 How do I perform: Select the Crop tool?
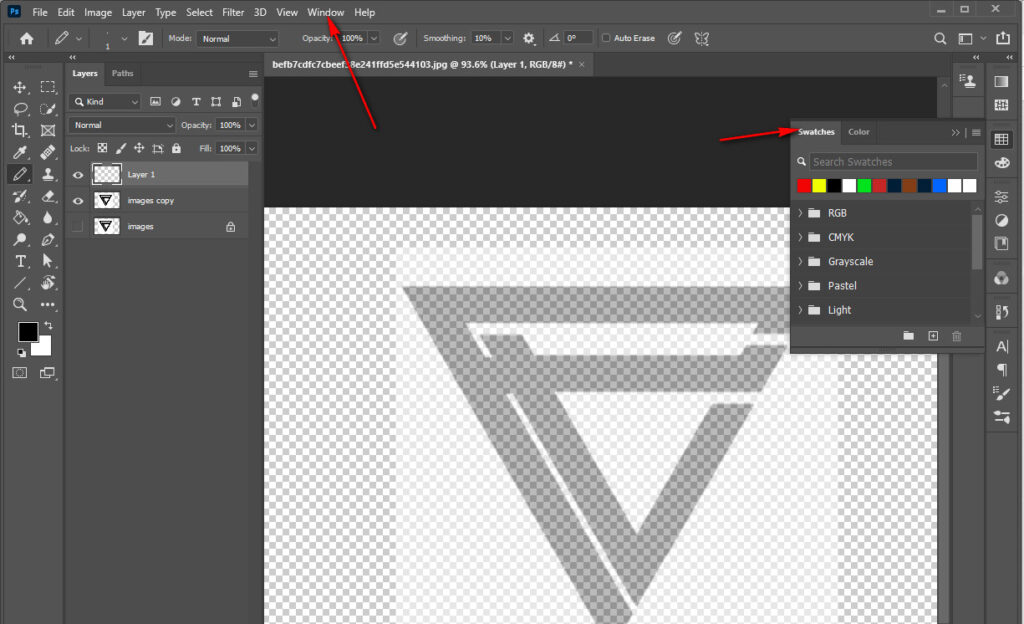click(20, 130)
